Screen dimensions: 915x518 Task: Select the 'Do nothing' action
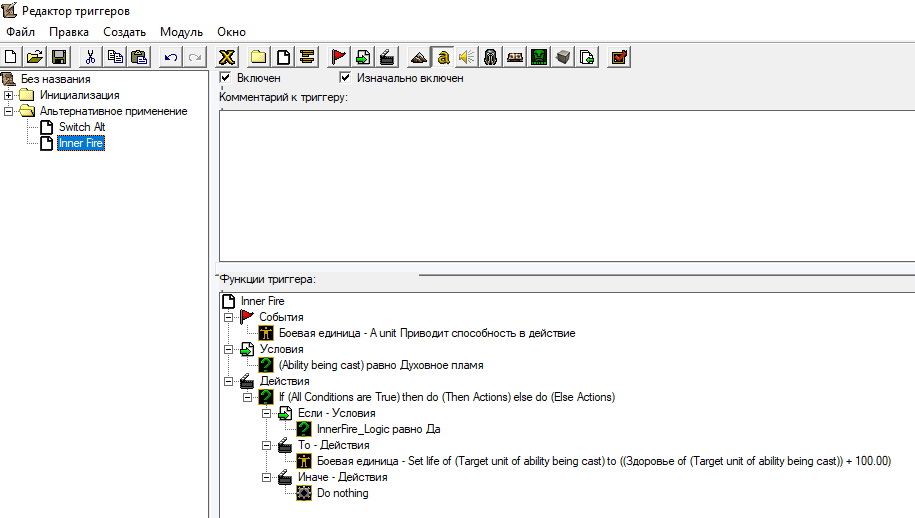[x=343, y=494]
